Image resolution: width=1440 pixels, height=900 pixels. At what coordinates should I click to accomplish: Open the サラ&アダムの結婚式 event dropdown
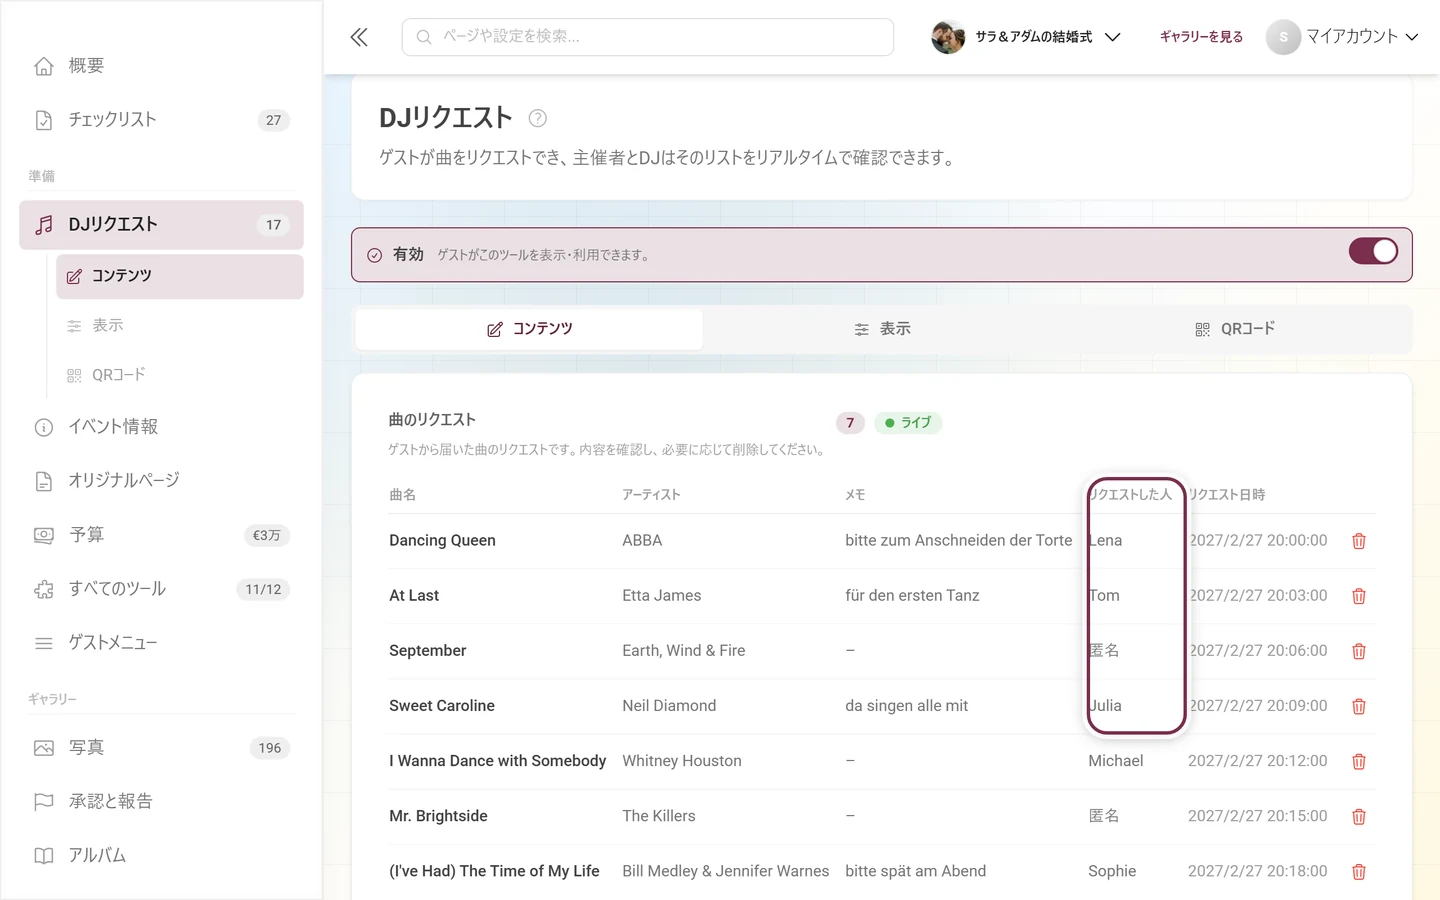pyautogui.click(x=1026, y=37)
